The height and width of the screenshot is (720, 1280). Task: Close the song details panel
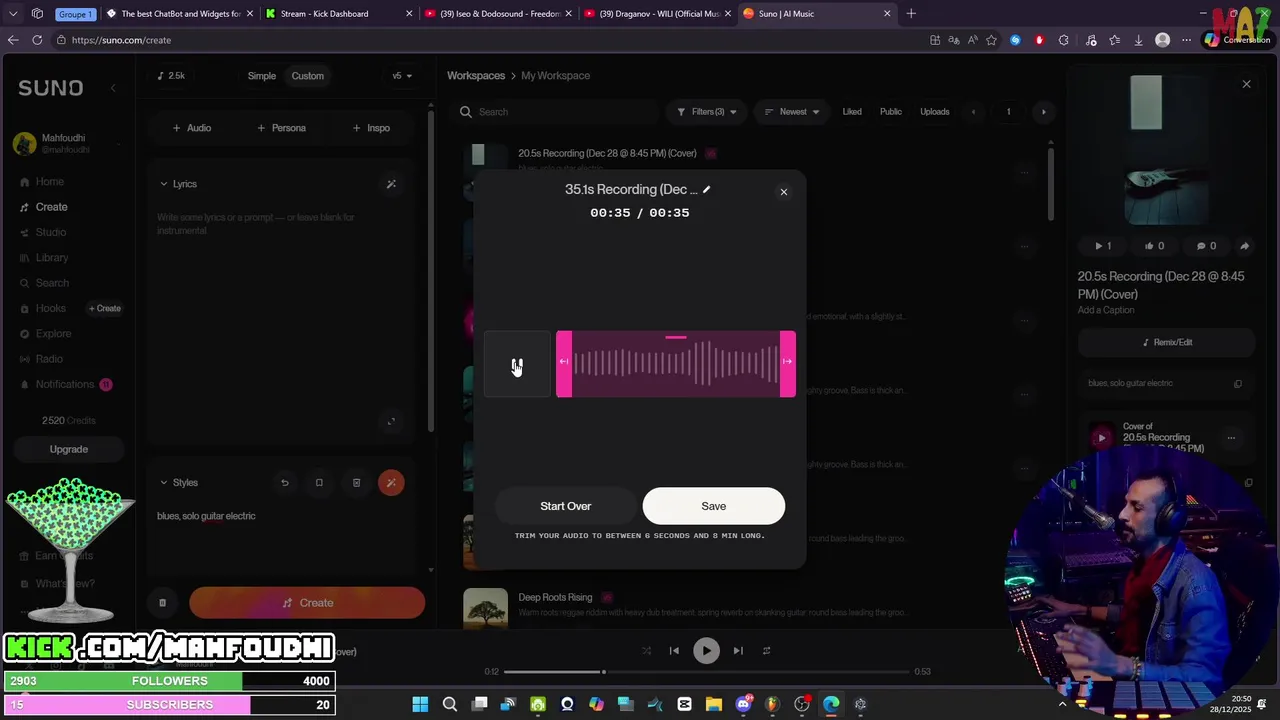point(1246,85)
